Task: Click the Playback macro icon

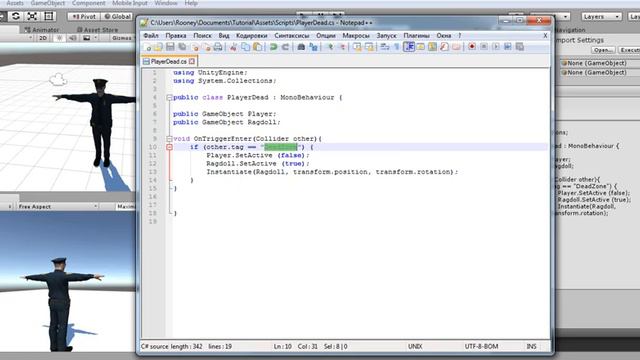Action: coord(496,47)
